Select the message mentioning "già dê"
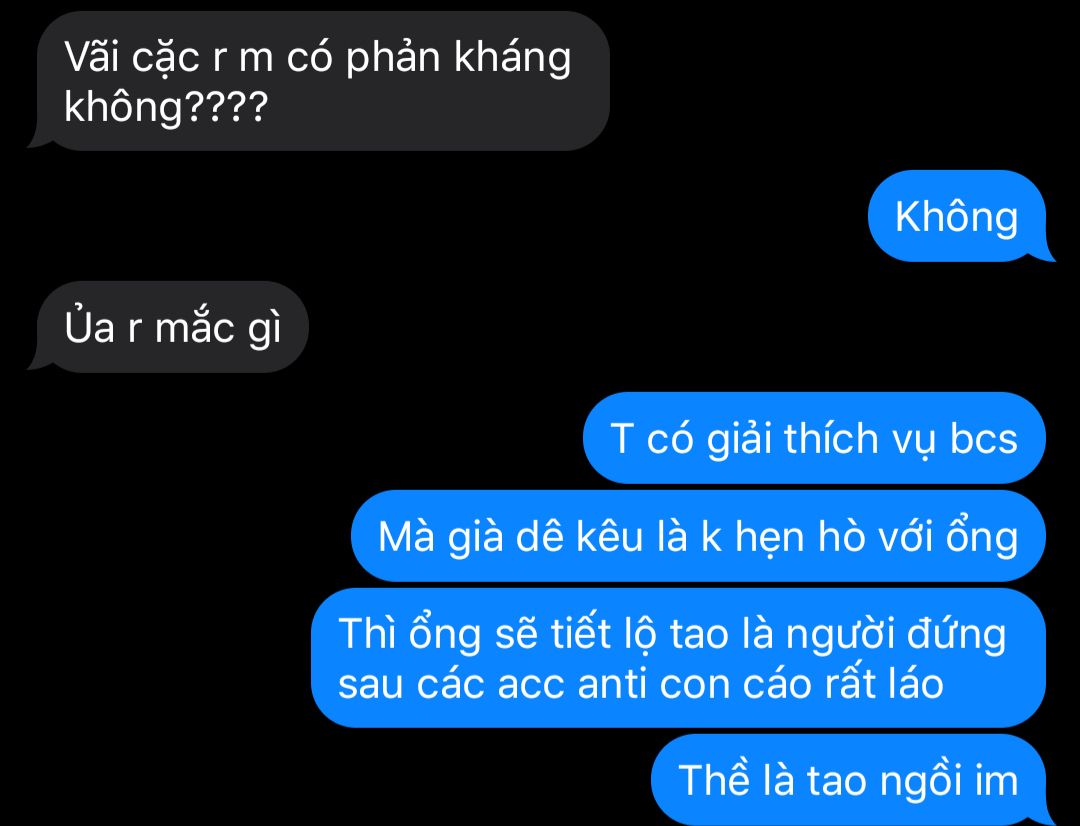The image size is (1080, 826). click(698, 536)
